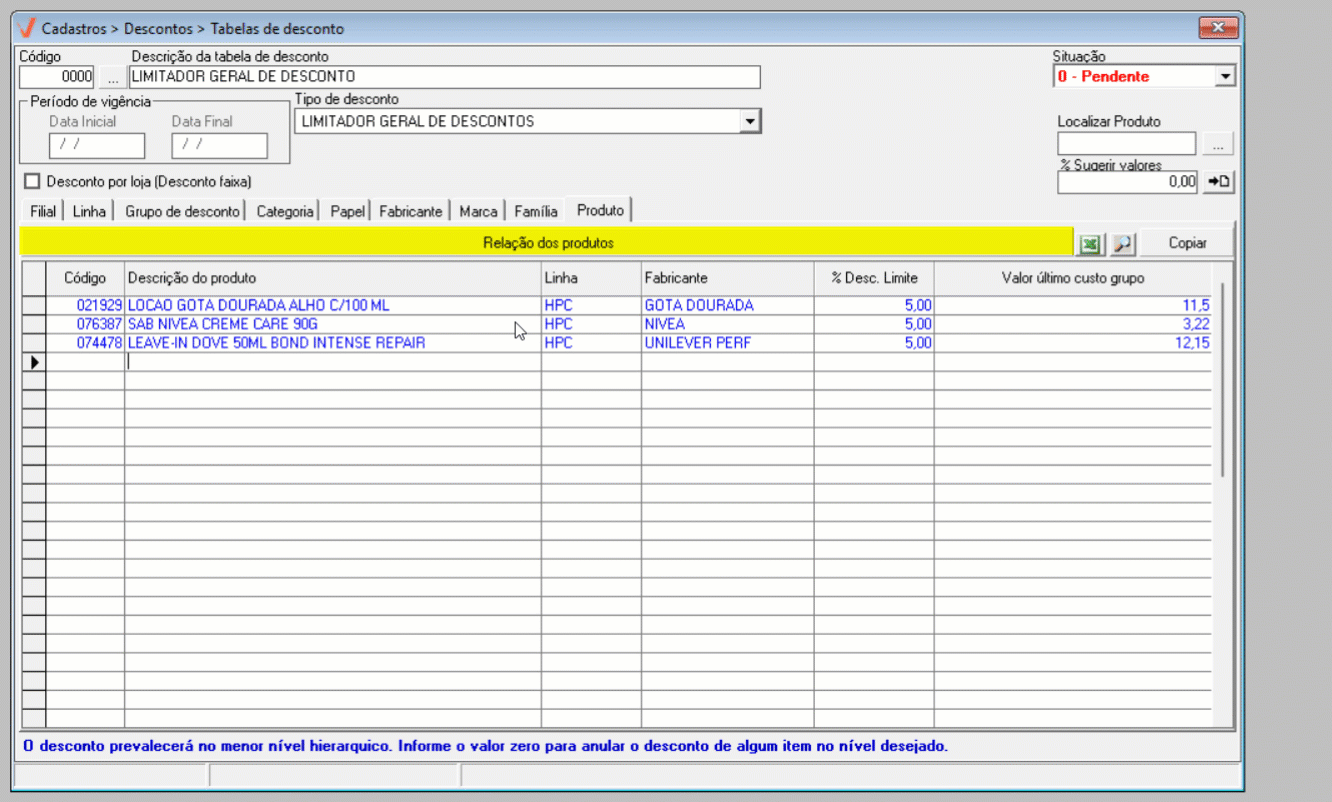This screenshot has height=802, width=1332.
Task: Click the Data Inicial date field
Action: click(96, 146)
